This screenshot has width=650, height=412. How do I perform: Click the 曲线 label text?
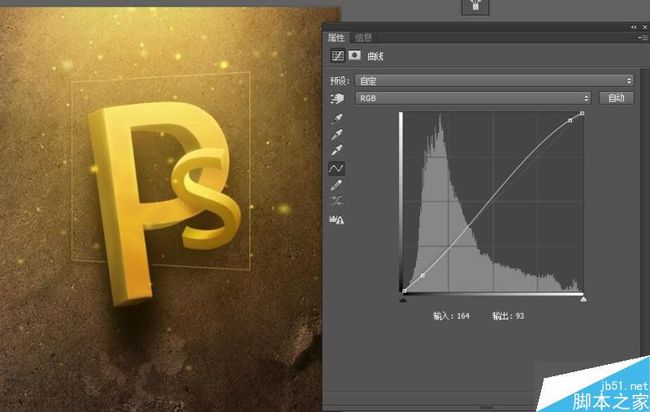click(375, 56)
